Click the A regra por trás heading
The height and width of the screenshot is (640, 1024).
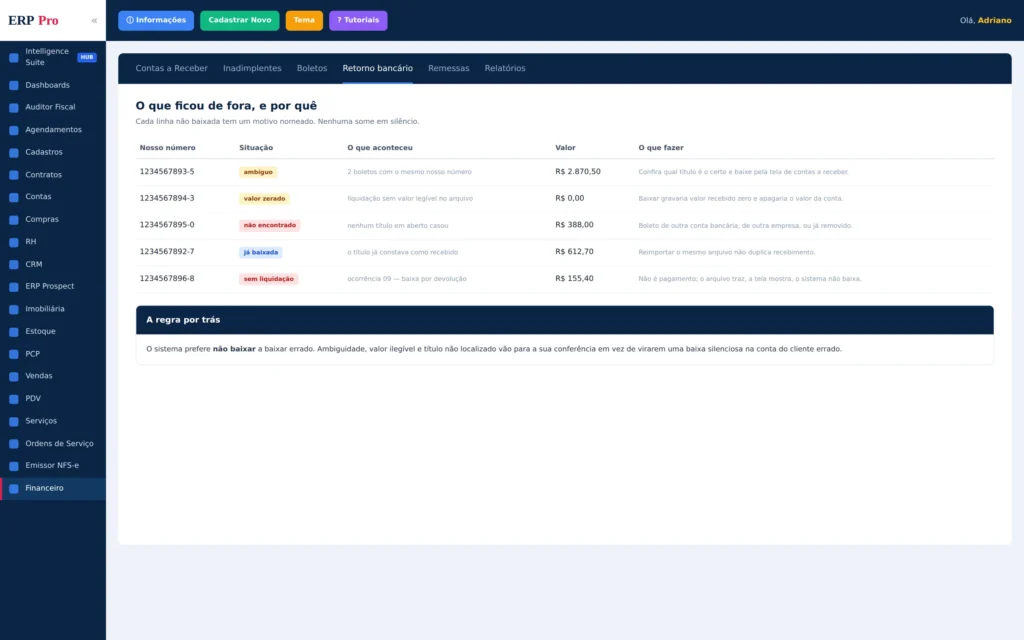click(x=183, y=320)
